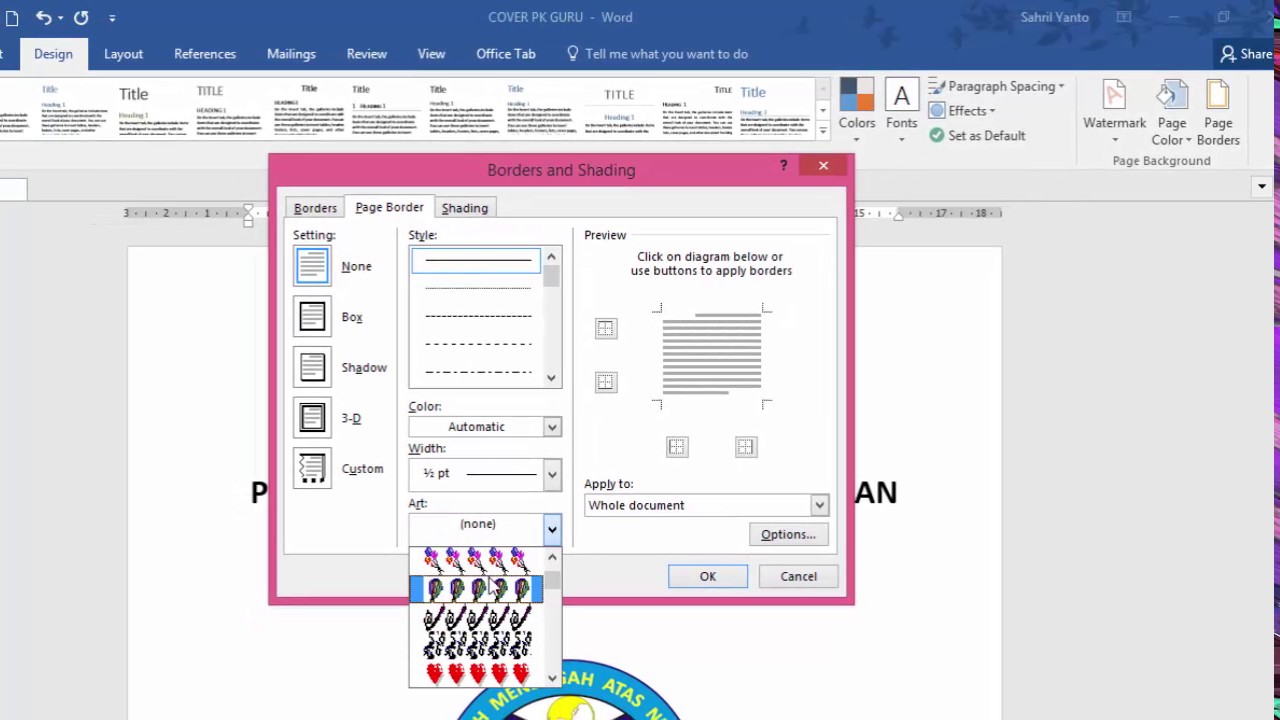Click the dialog Help question mark

point(784,166)
